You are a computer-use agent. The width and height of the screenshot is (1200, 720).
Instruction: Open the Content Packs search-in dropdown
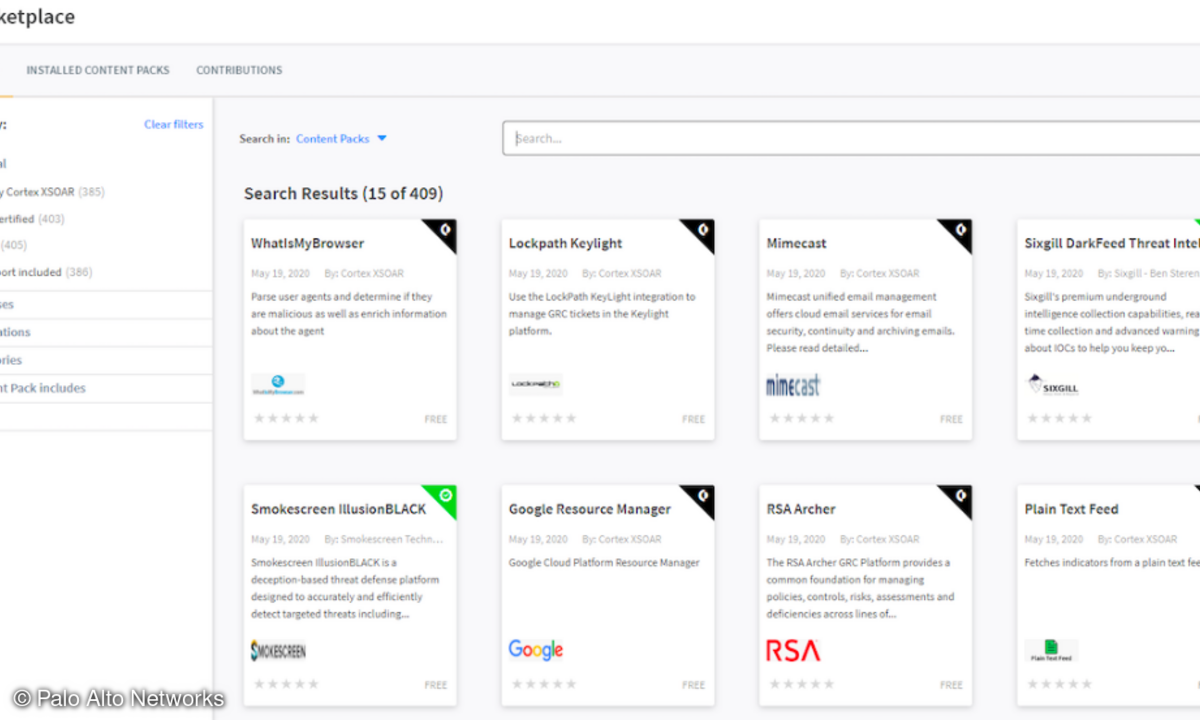(341, 139)
